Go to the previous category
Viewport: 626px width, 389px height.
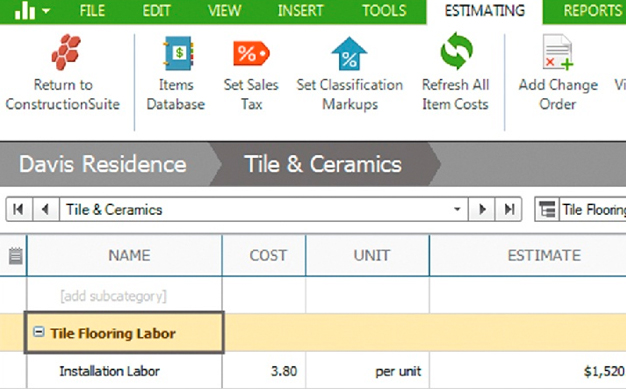click(x=46, y=209)
